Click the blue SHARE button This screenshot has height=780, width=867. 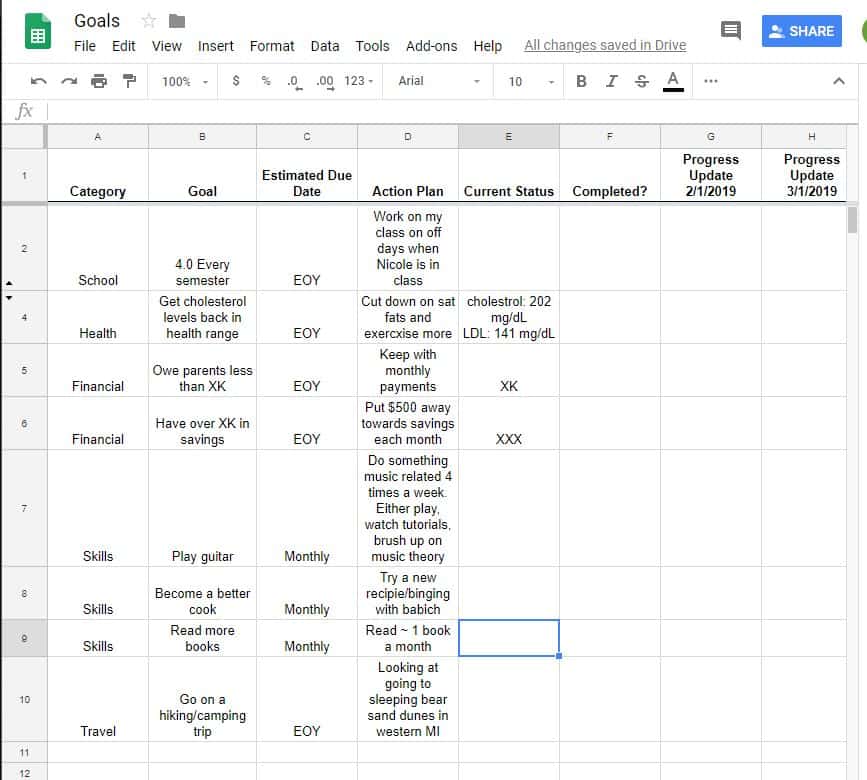click(x=801, y=31)
